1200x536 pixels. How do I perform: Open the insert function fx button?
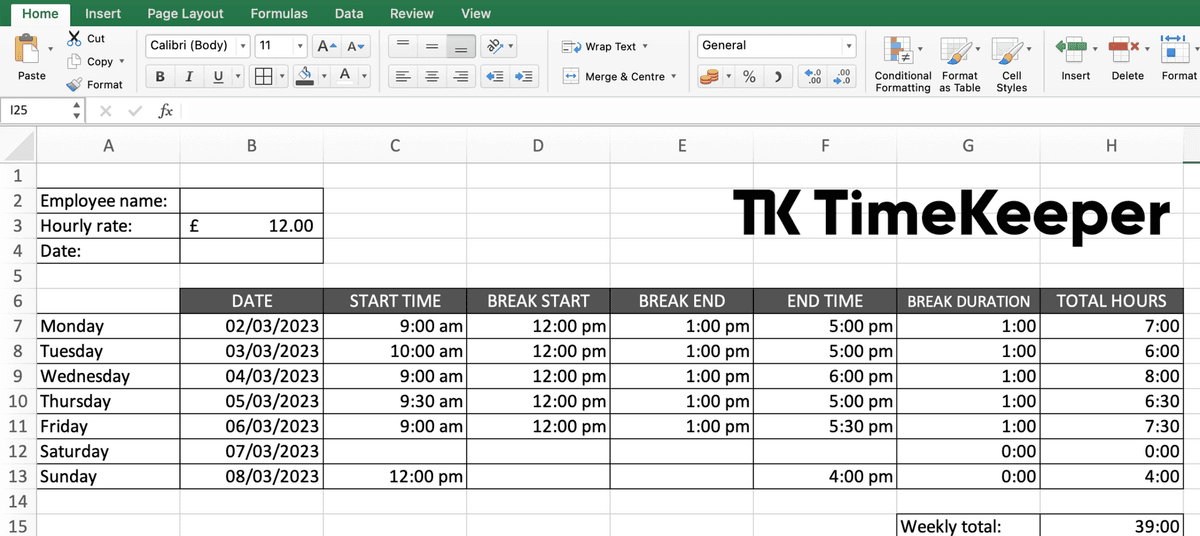[166, 111]
